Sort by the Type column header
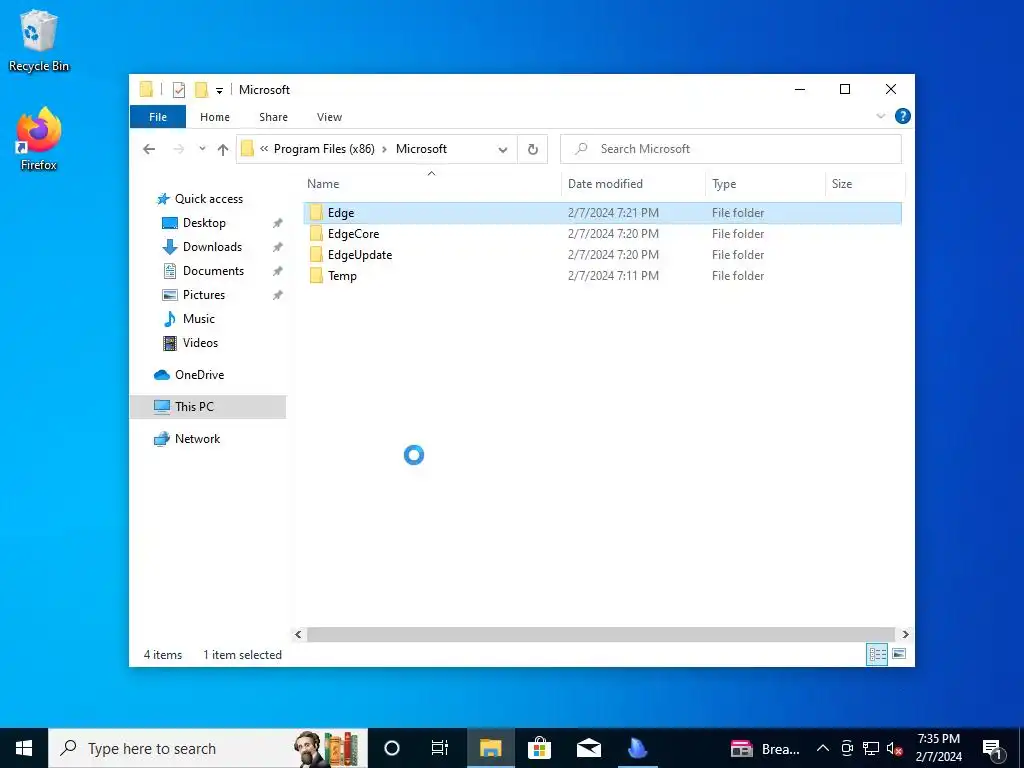The width and height of the screenshot is (1024, 768). [x=765, y=184]
